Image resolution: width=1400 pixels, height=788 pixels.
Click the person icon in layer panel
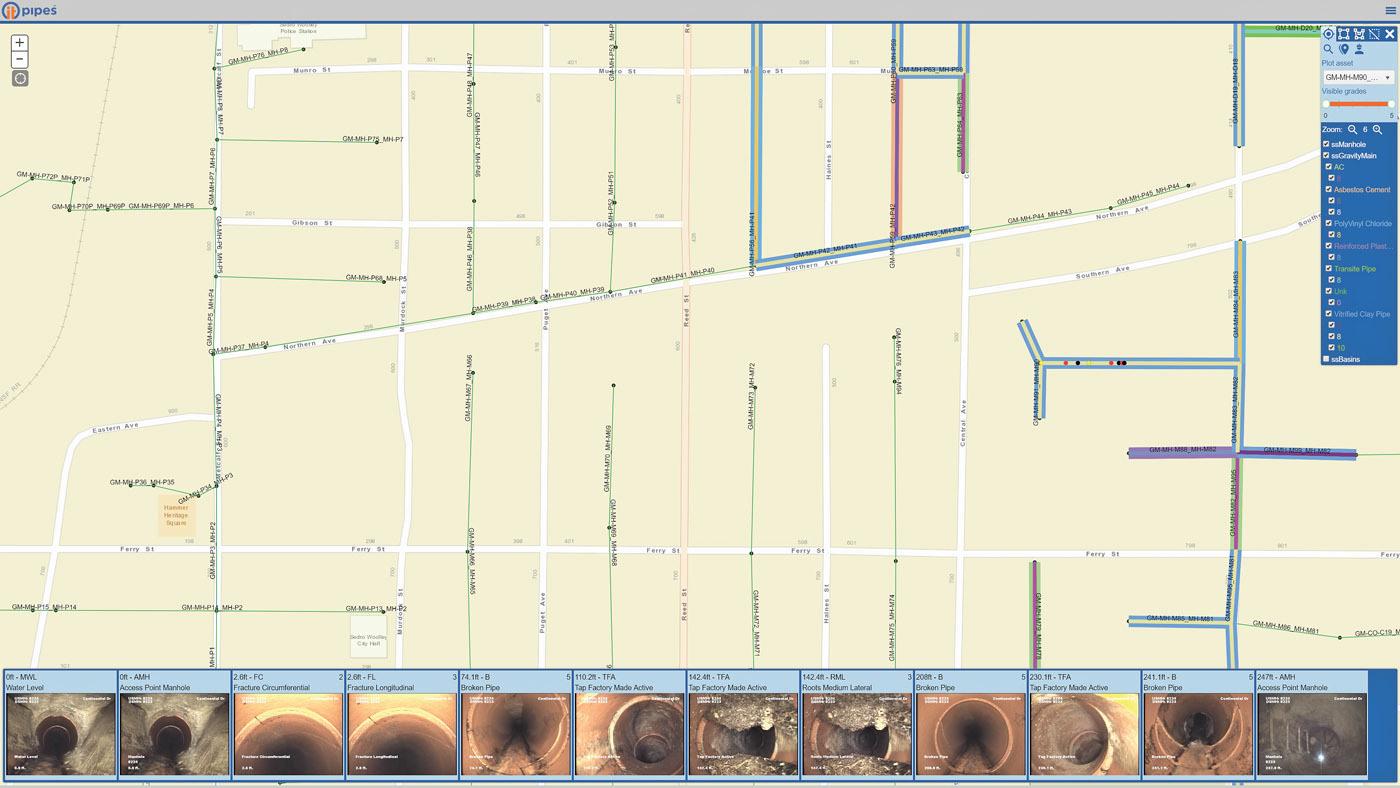1359,49
